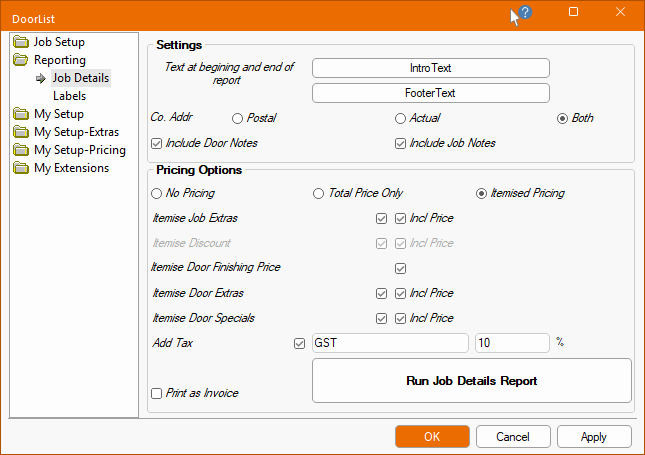Select the Postal address radio button
The height and width of the screenshot is (455, 645).
coord(237,118)
